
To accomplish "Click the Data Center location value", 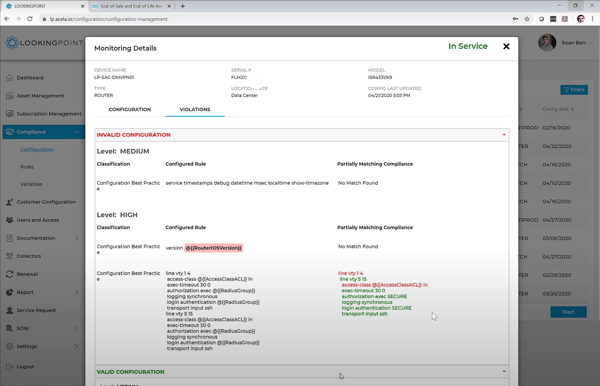I will 245,96.
